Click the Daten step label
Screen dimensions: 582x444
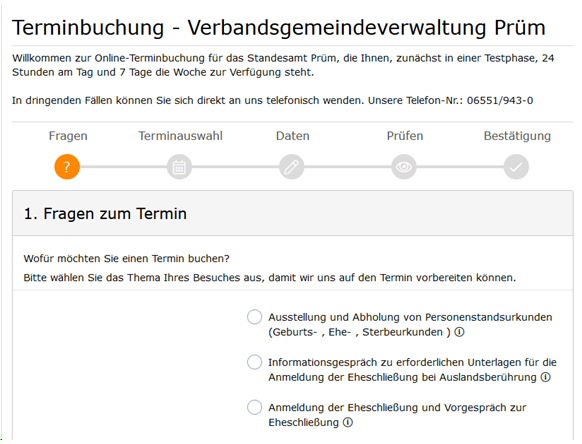click(x=292, y=136)
